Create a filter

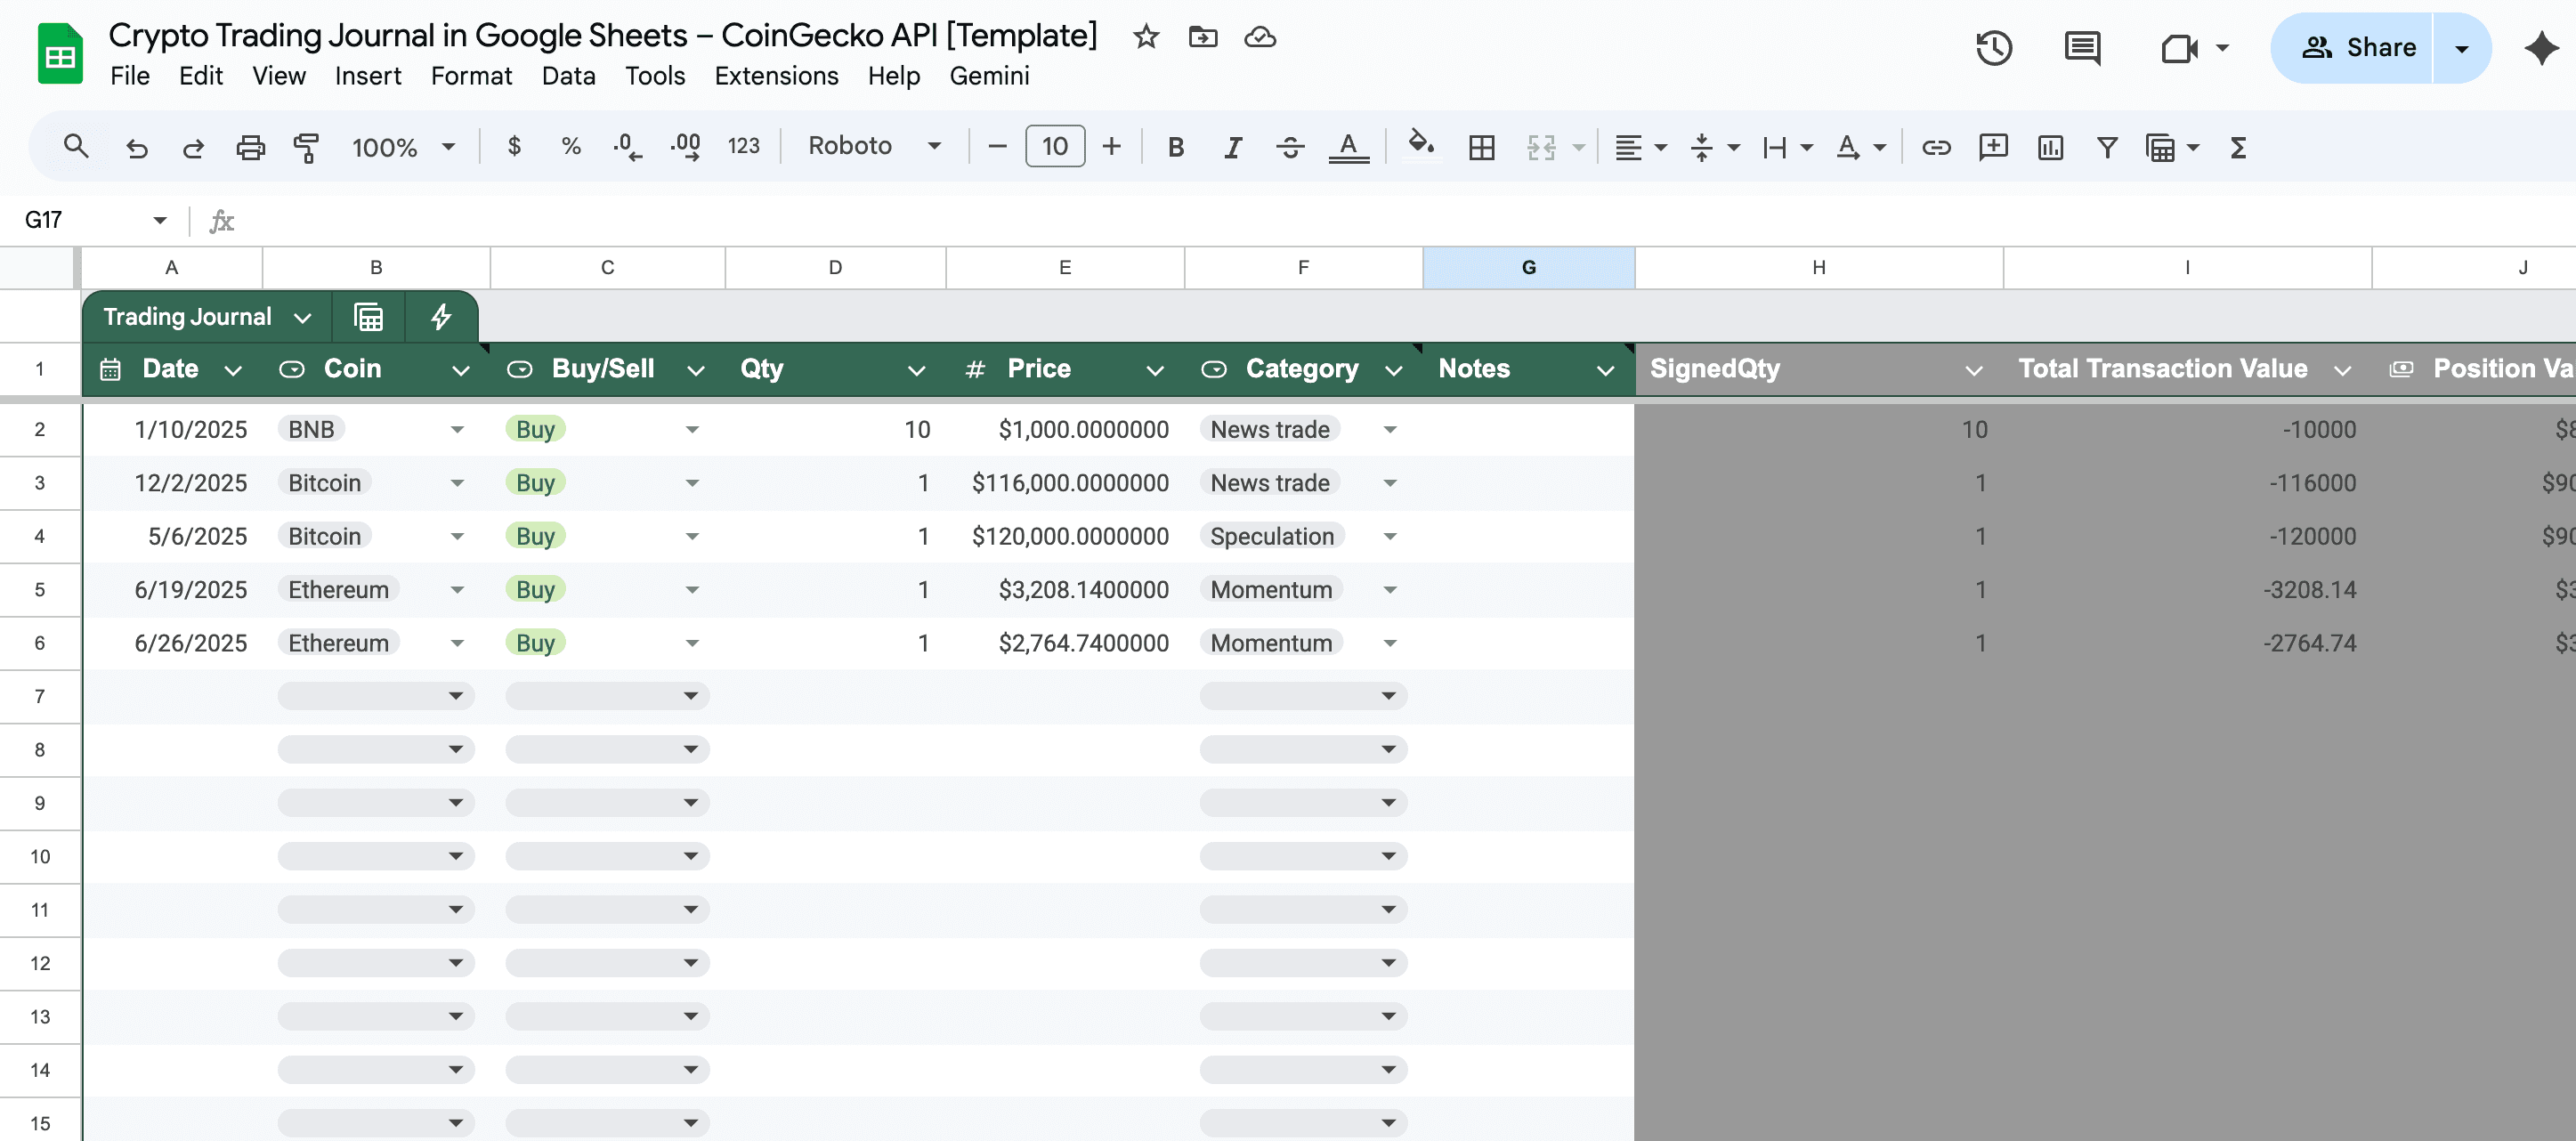pos(2106,147)
